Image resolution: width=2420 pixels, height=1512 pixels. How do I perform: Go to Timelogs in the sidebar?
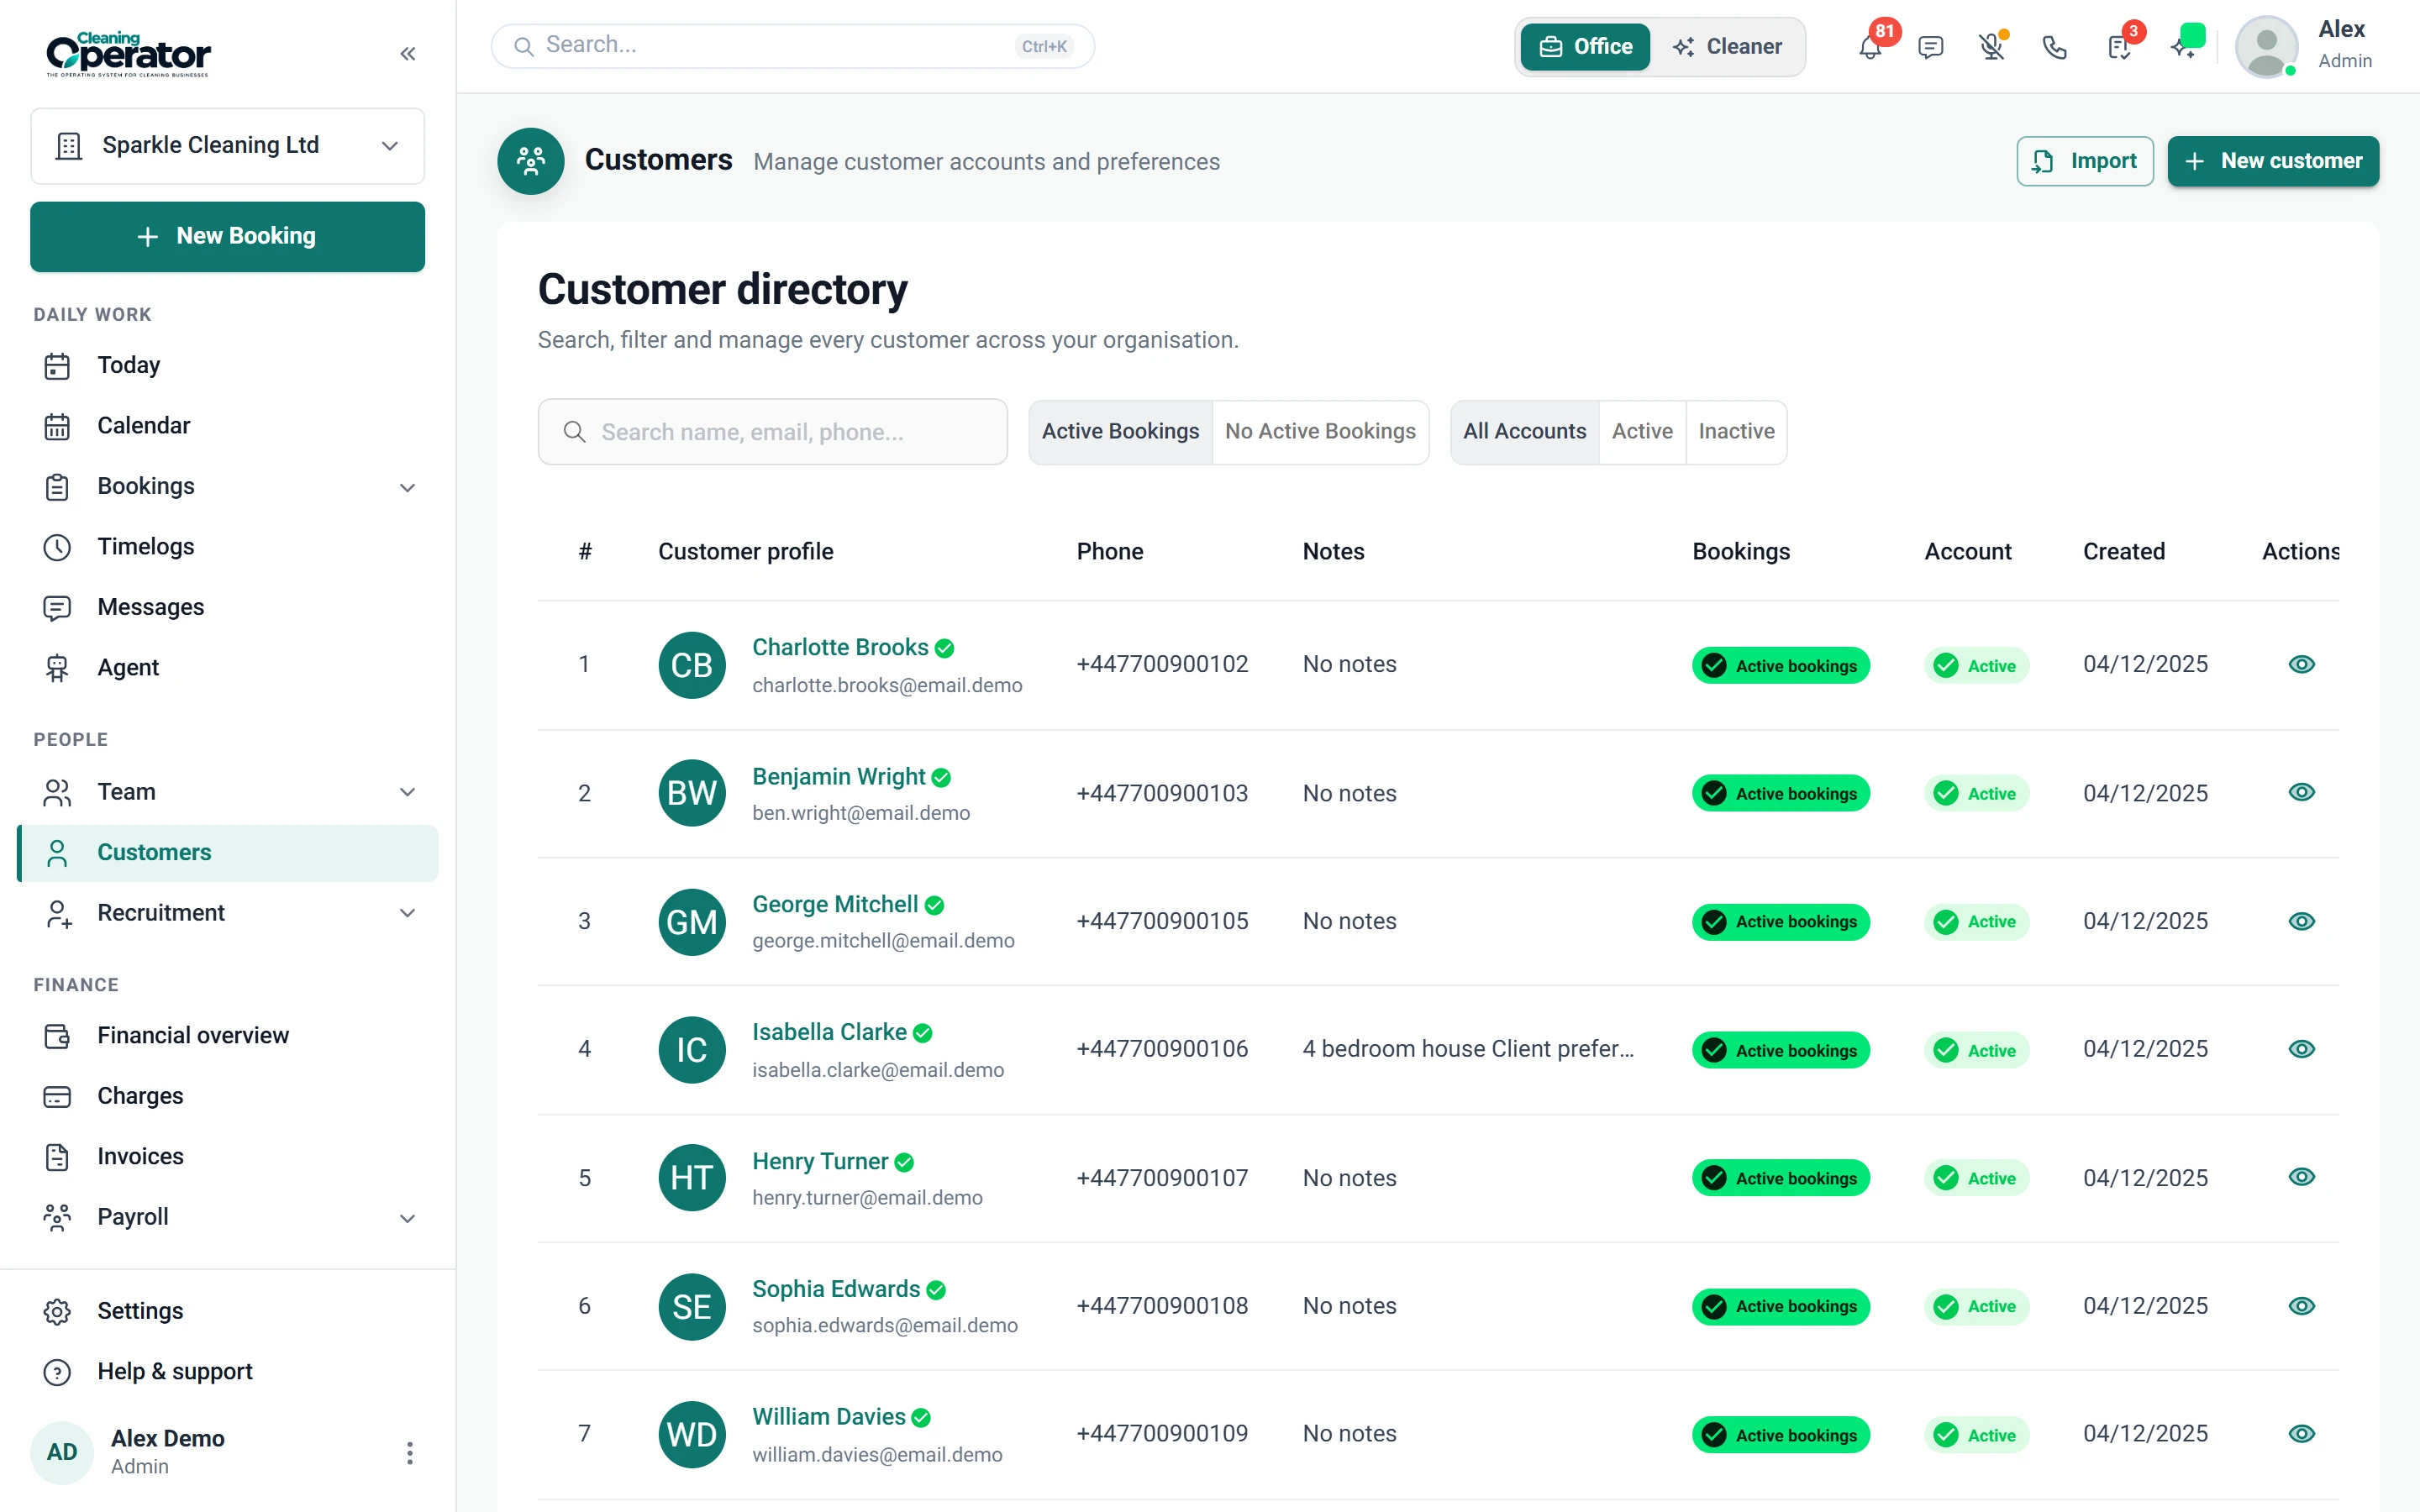(228, 547)
